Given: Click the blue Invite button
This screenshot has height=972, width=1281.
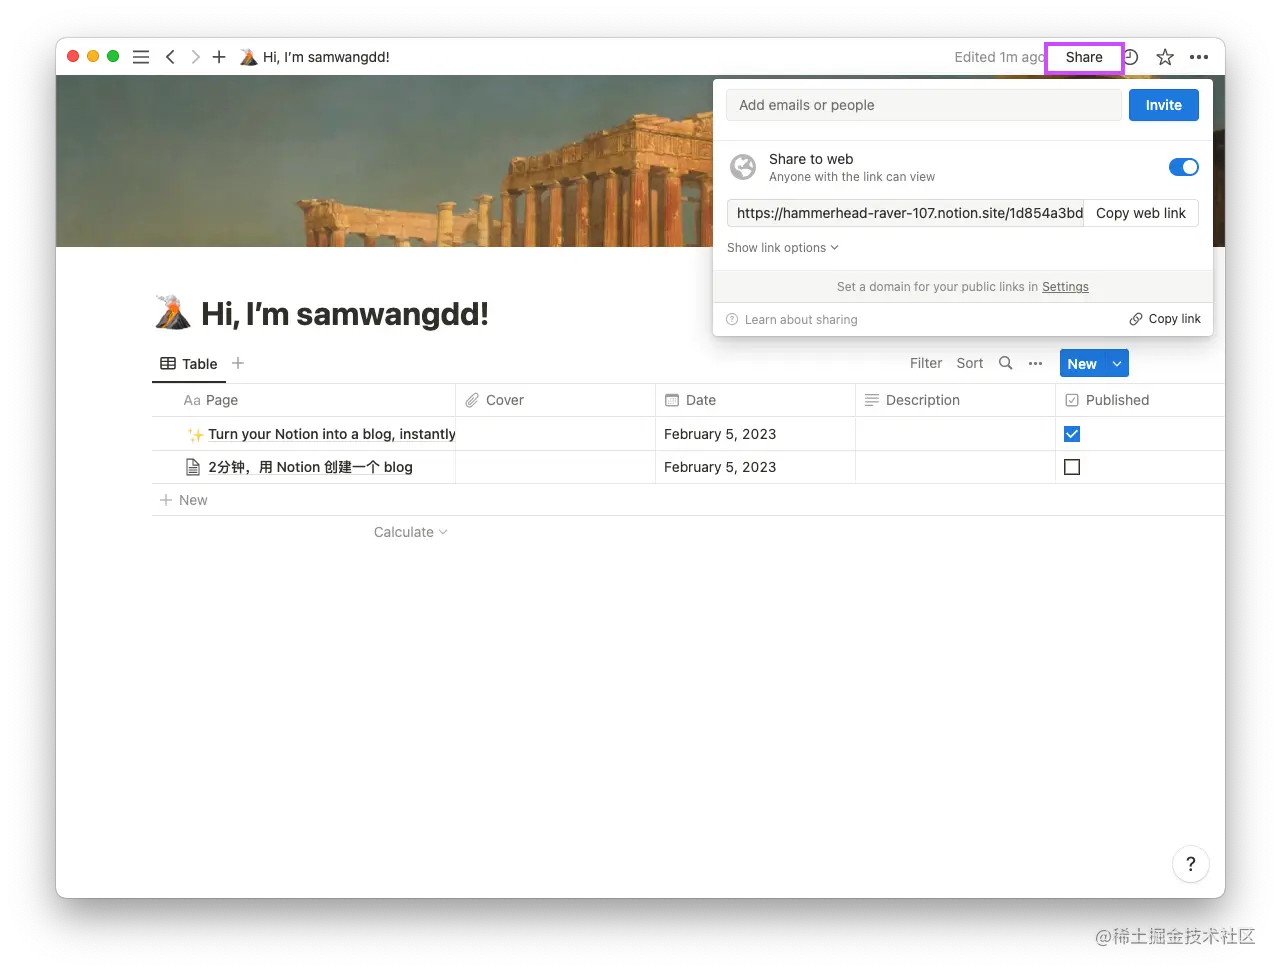Looking at the screenshot, I should tap(1164, 105).
